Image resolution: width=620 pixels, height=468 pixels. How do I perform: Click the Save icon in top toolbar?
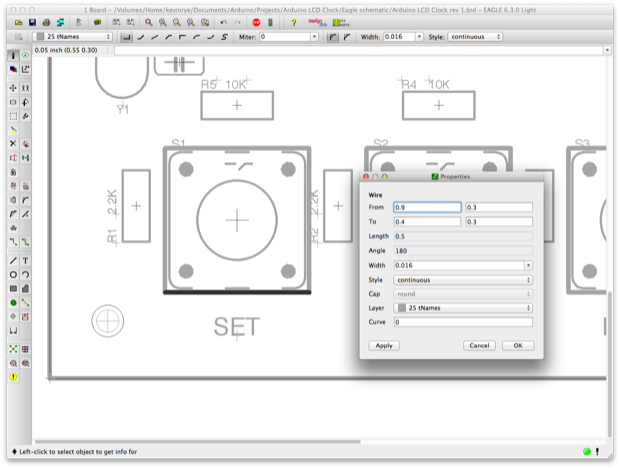tap(32, 23)
